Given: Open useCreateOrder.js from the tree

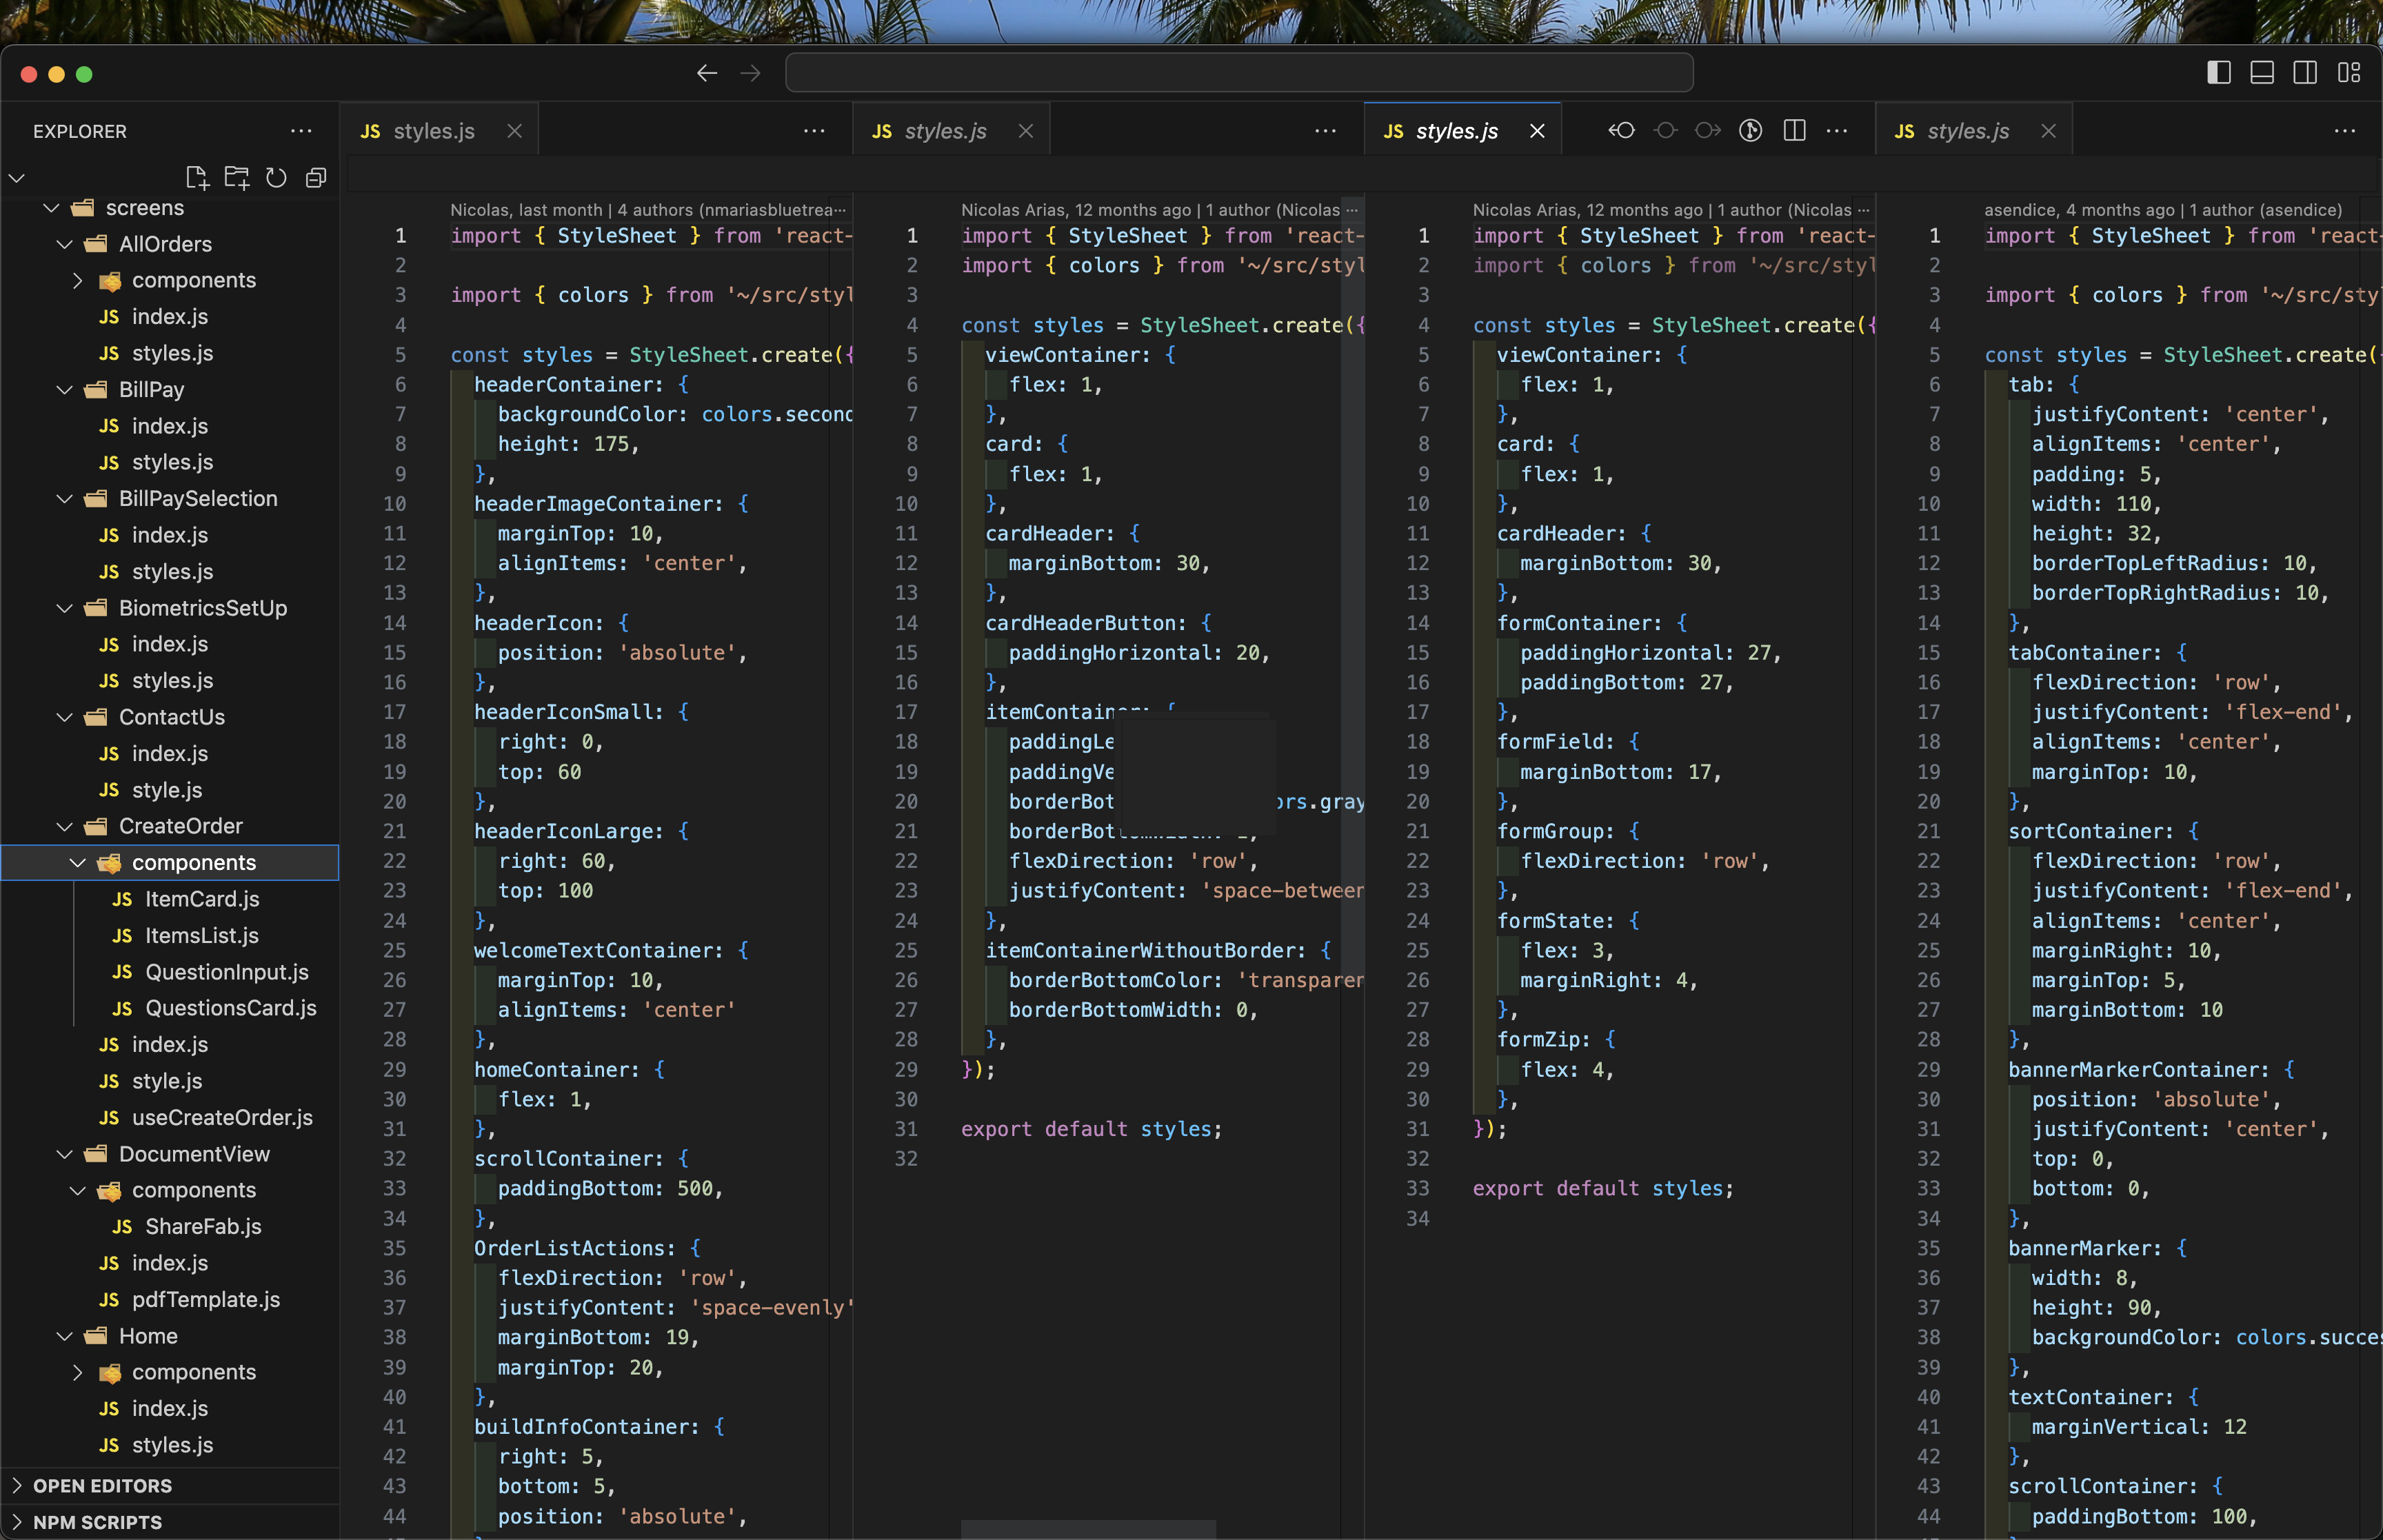Looking at the screenshot, I should click(222, 1117).
